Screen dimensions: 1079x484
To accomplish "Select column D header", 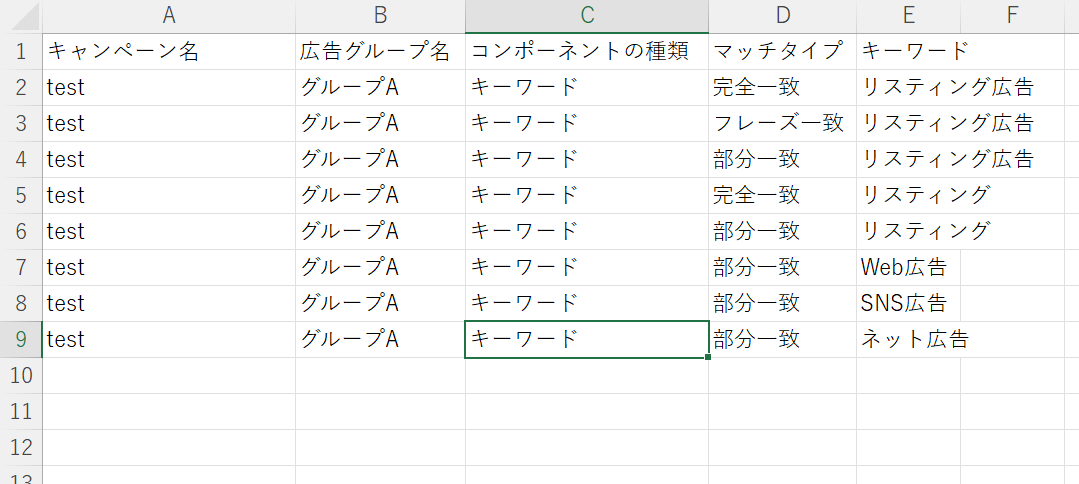I will pyautogui.click(x=782, y=17).
